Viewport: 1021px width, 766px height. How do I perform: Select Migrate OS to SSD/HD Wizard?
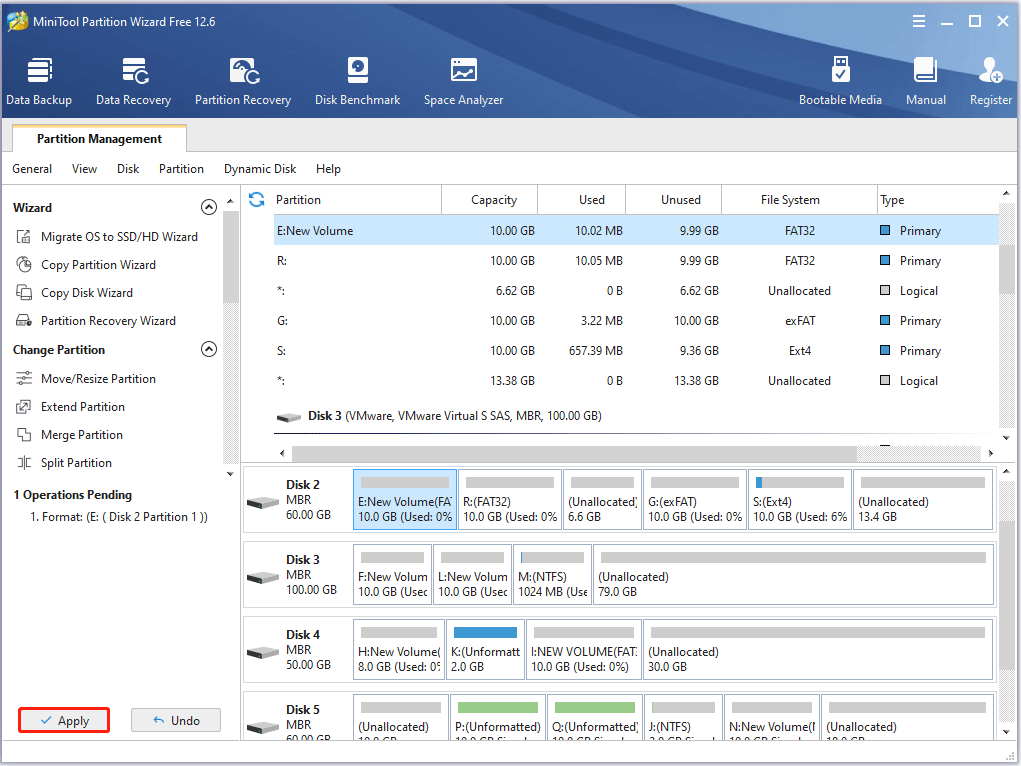(x=119, y=237)
